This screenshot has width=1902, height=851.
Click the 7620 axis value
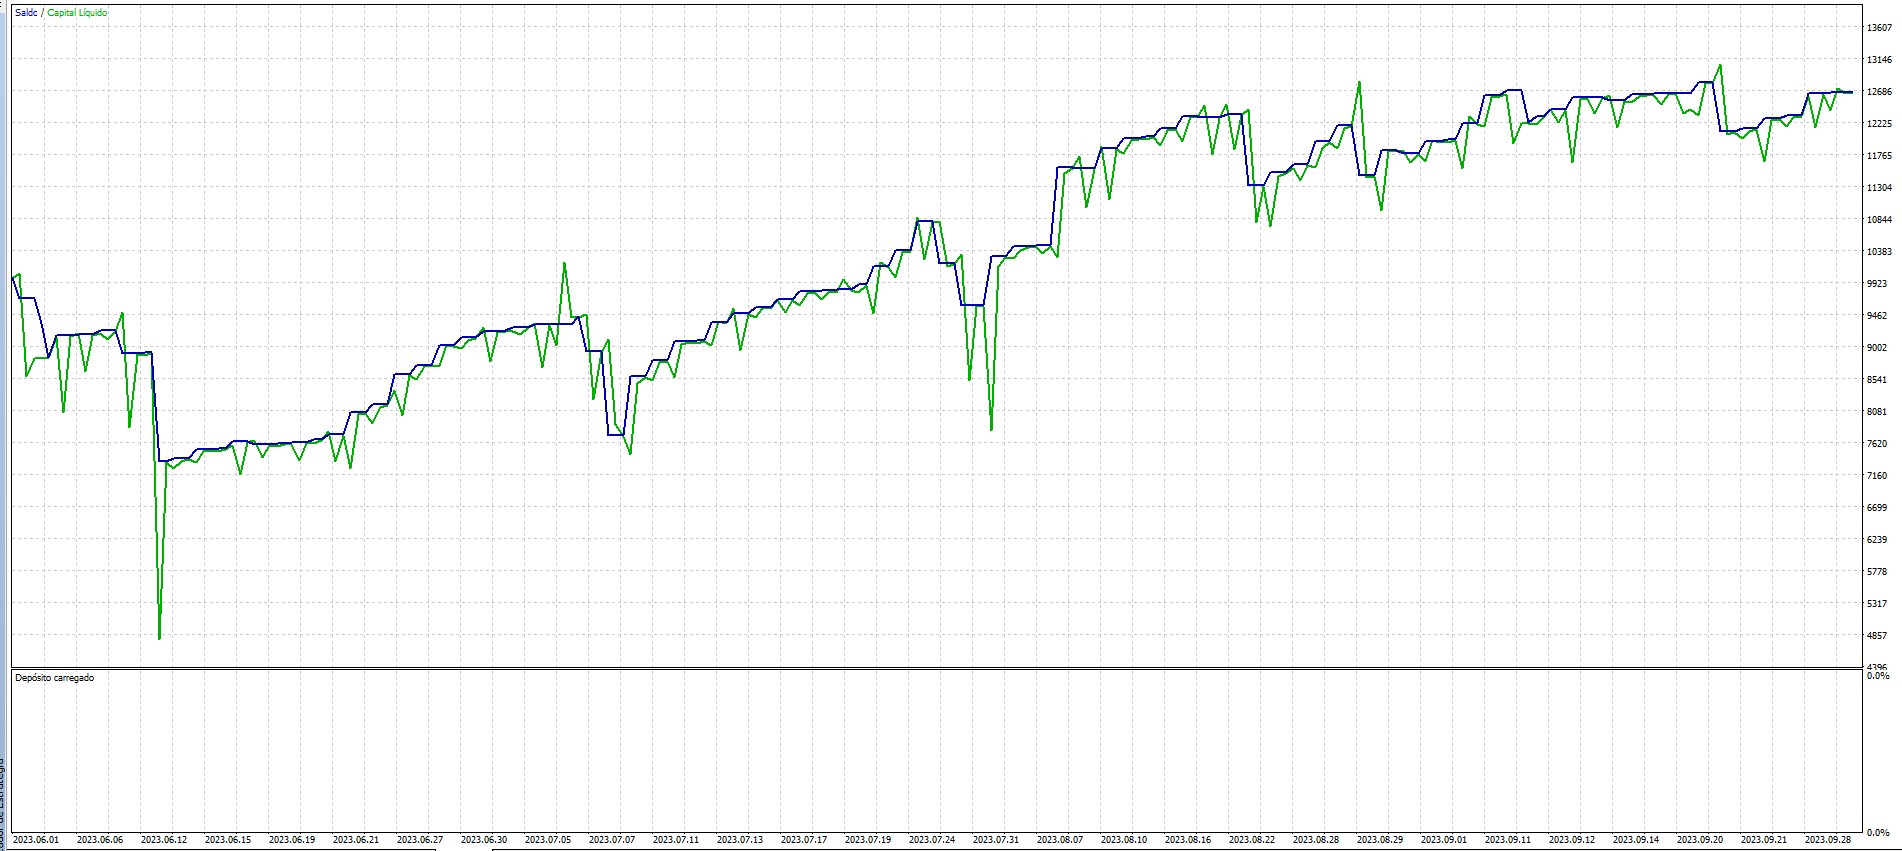click(x=1877, y=444)
